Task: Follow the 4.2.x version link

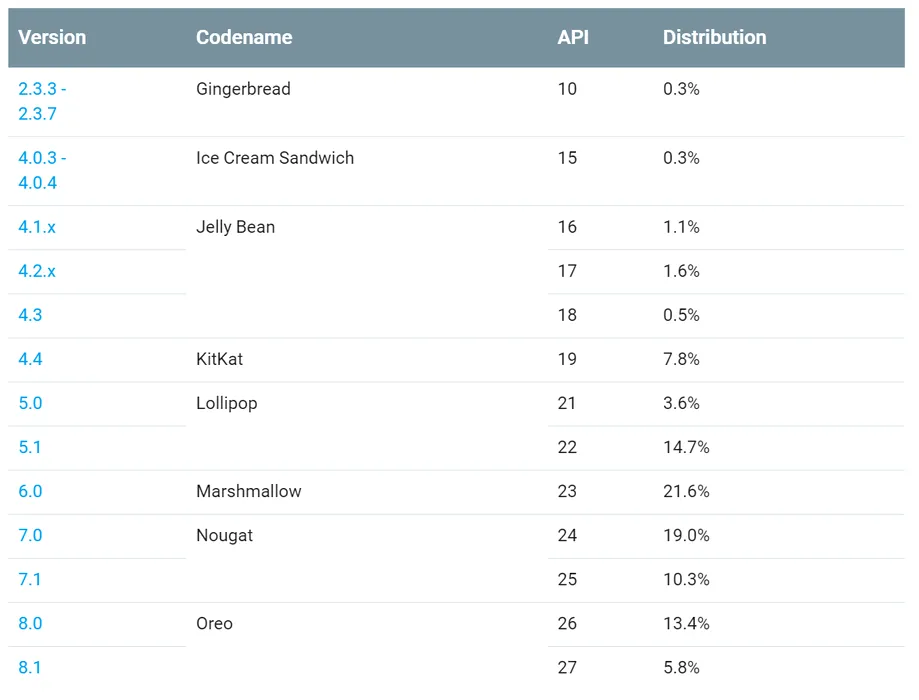Action: click(x=37, y=271)
